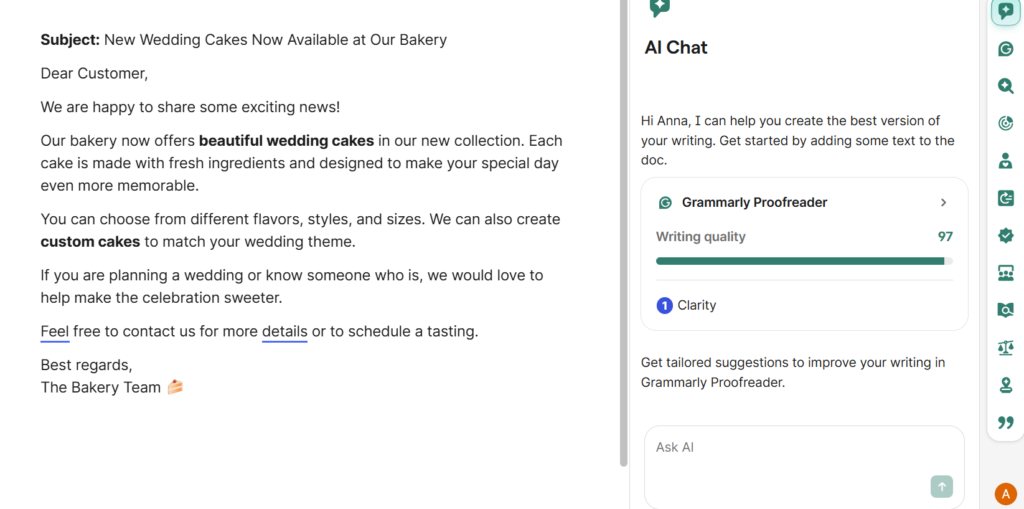Open the Clarity suggestion count badge
The image size is (1024, 509).
pos(664,305)
